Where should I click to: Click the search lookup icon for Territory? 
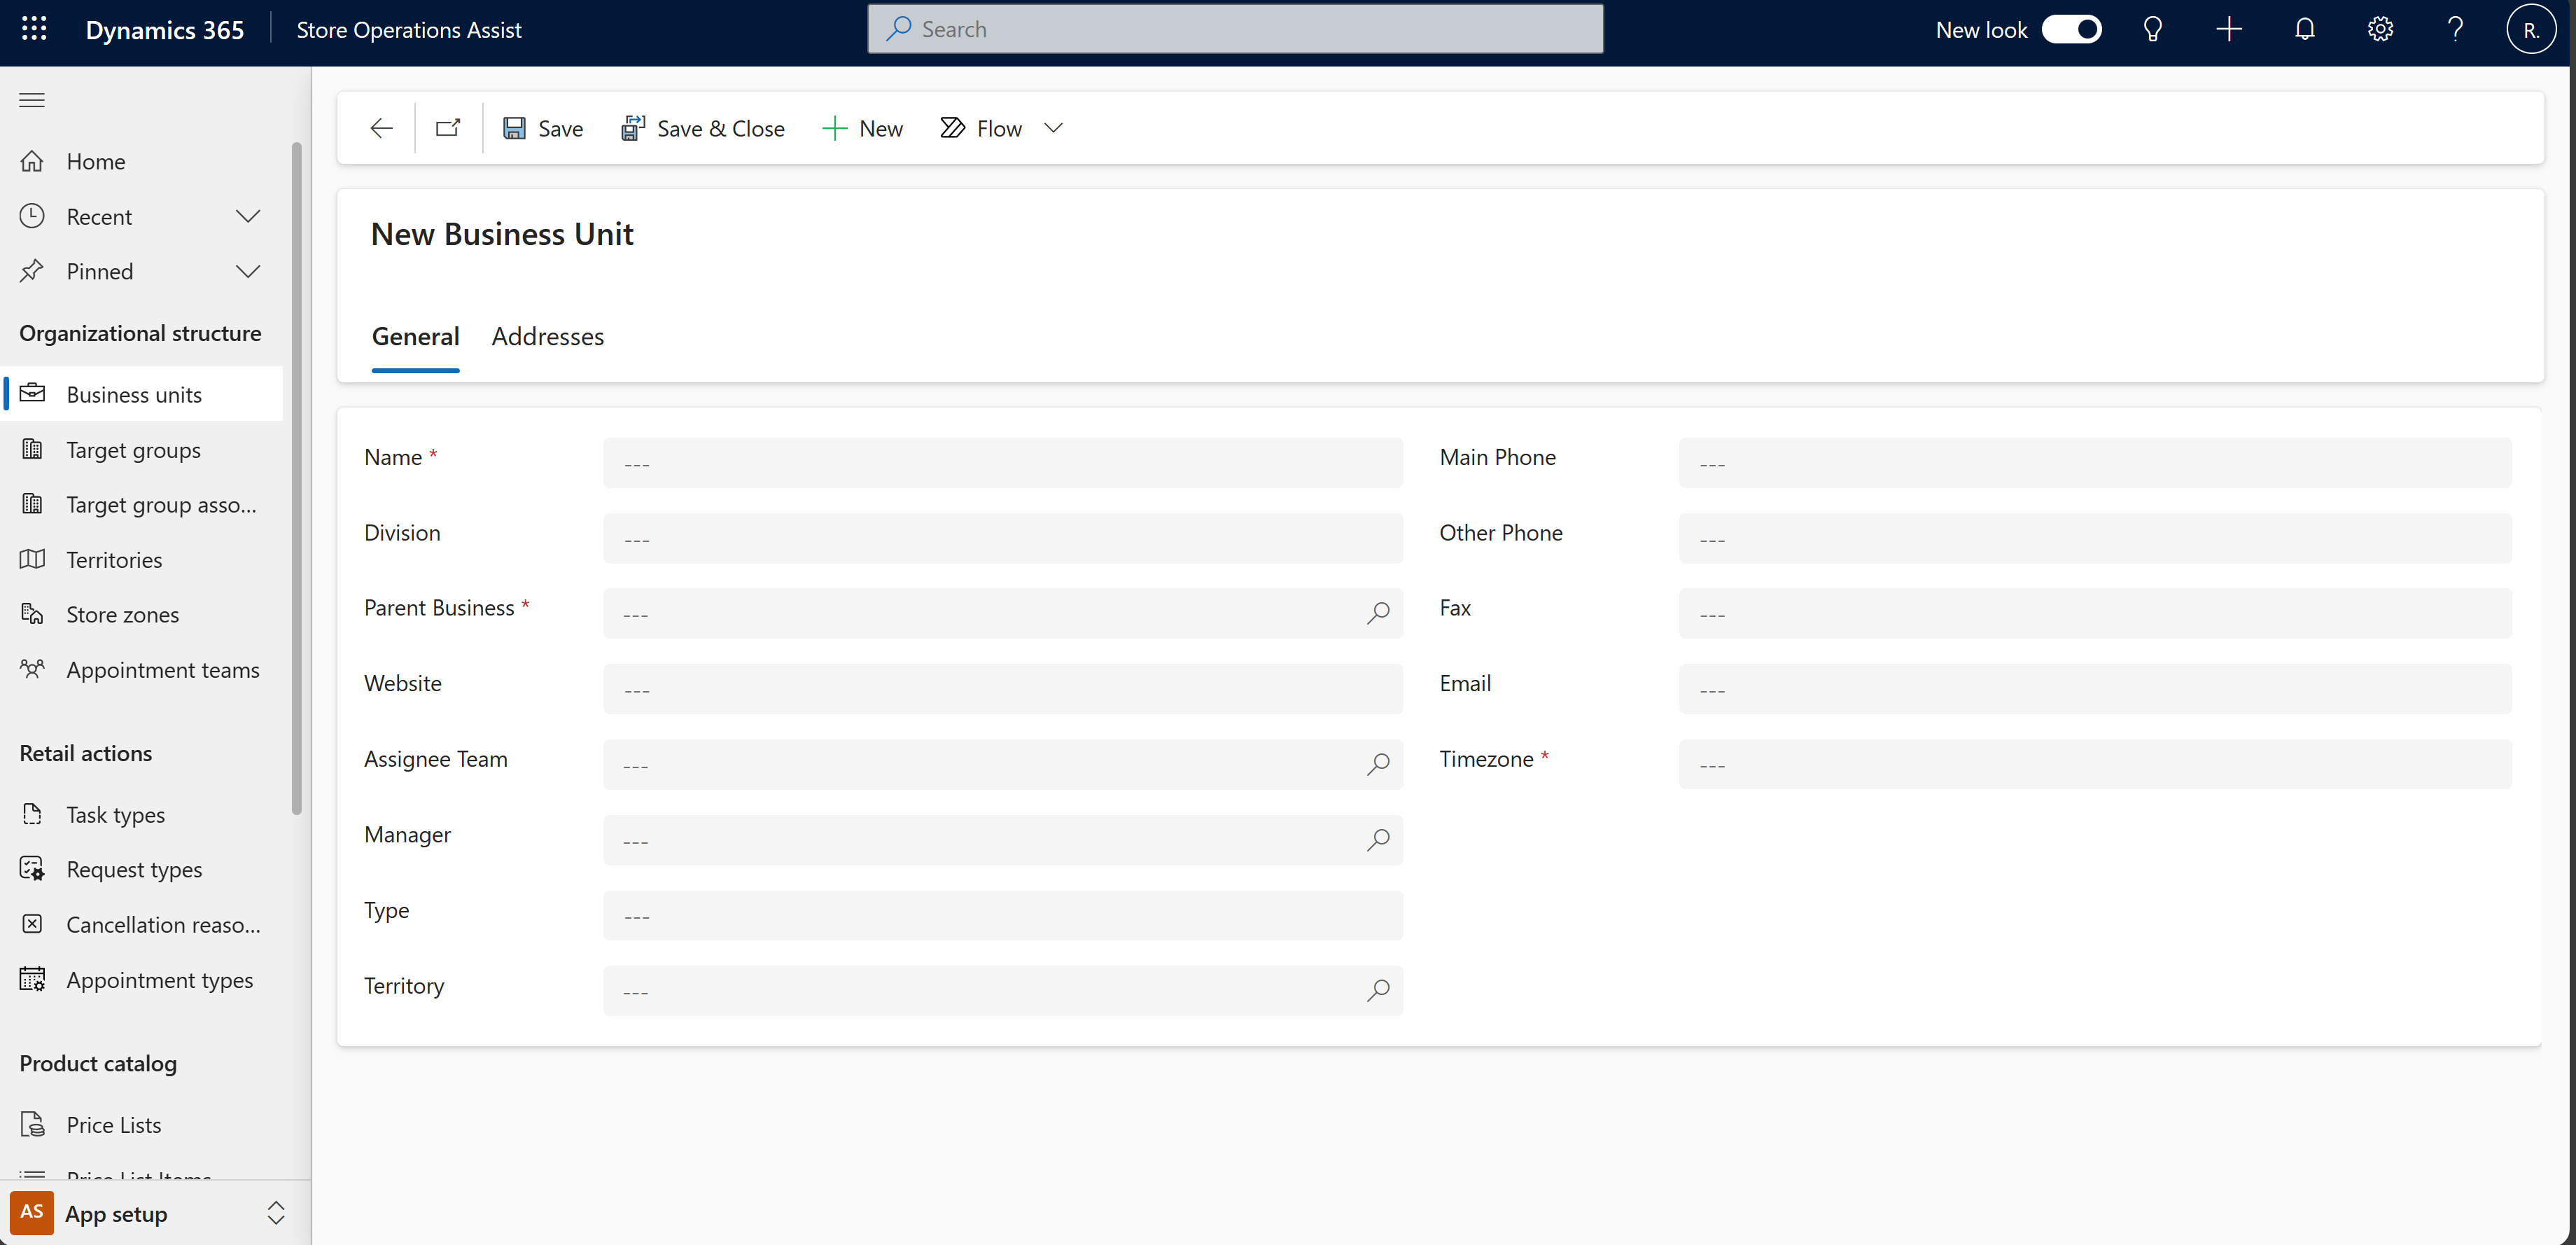pos(1378,989)
